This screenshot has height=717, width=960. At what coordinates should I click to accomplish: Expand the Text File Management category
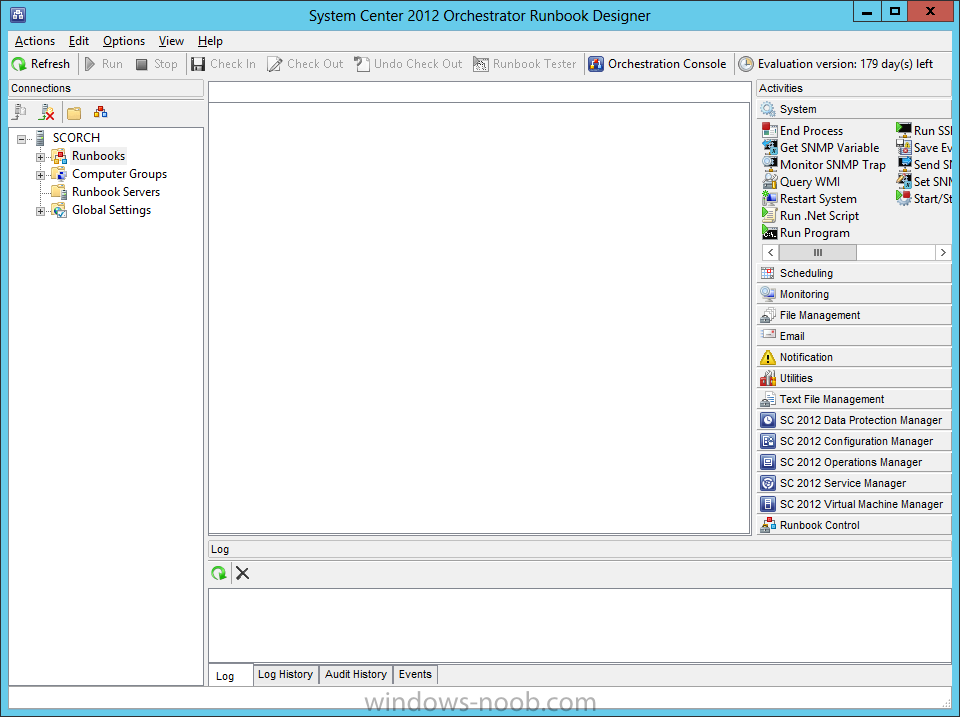853,399
